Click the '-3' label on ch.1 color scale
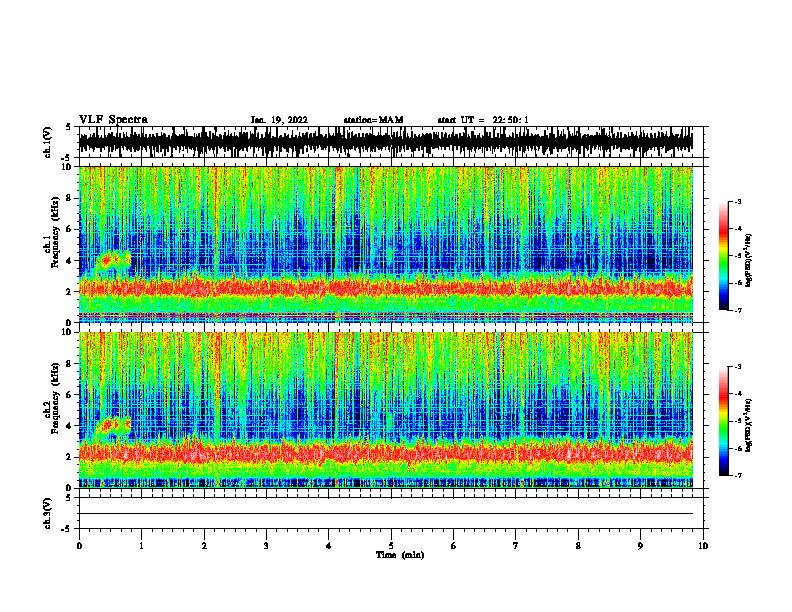Viewport: 792px width, 612px height. pyautogui.click(x=738, y=202)
